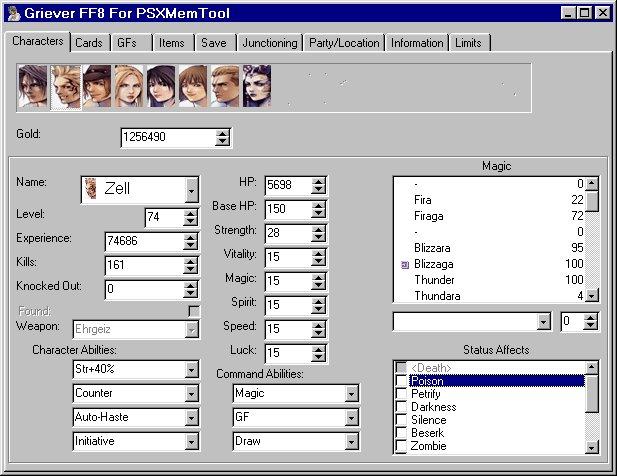Viewport: 617px width, 476px height.
Task: Open the empty magic selection dropdown
Action: 543,322
